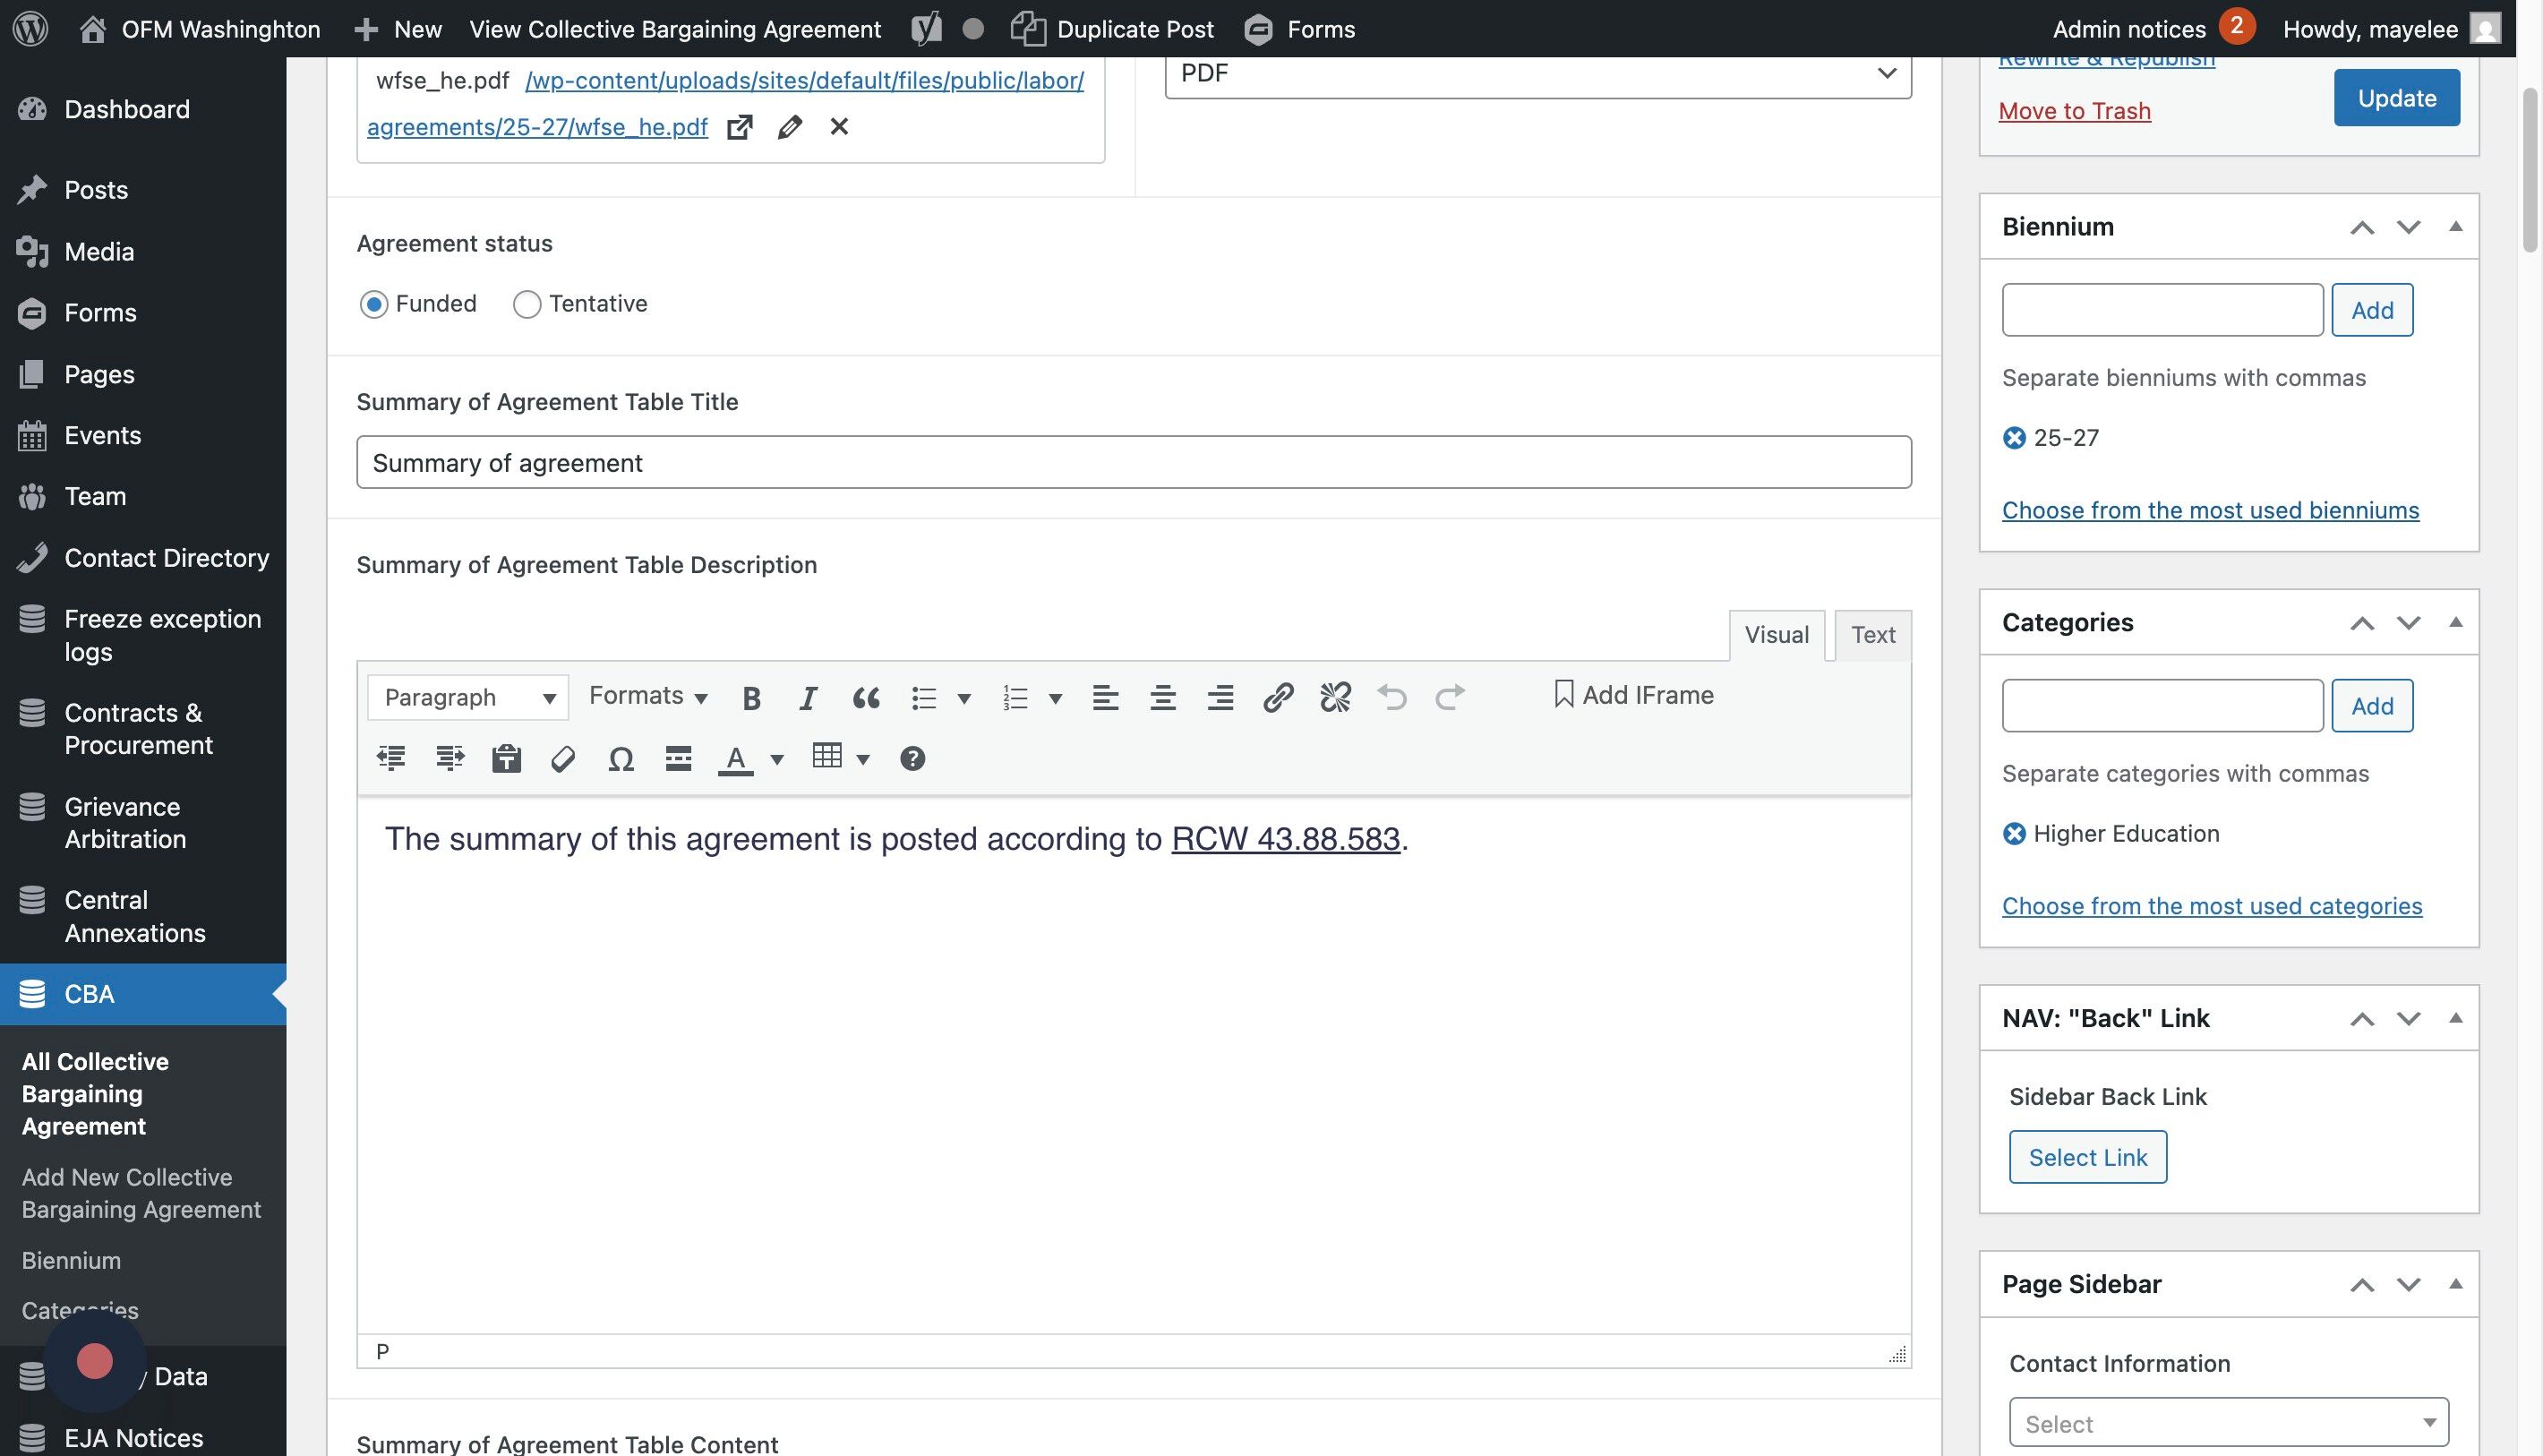Switch to the Text editor tab
2543x1456 pixels.
pos(1872,635)
